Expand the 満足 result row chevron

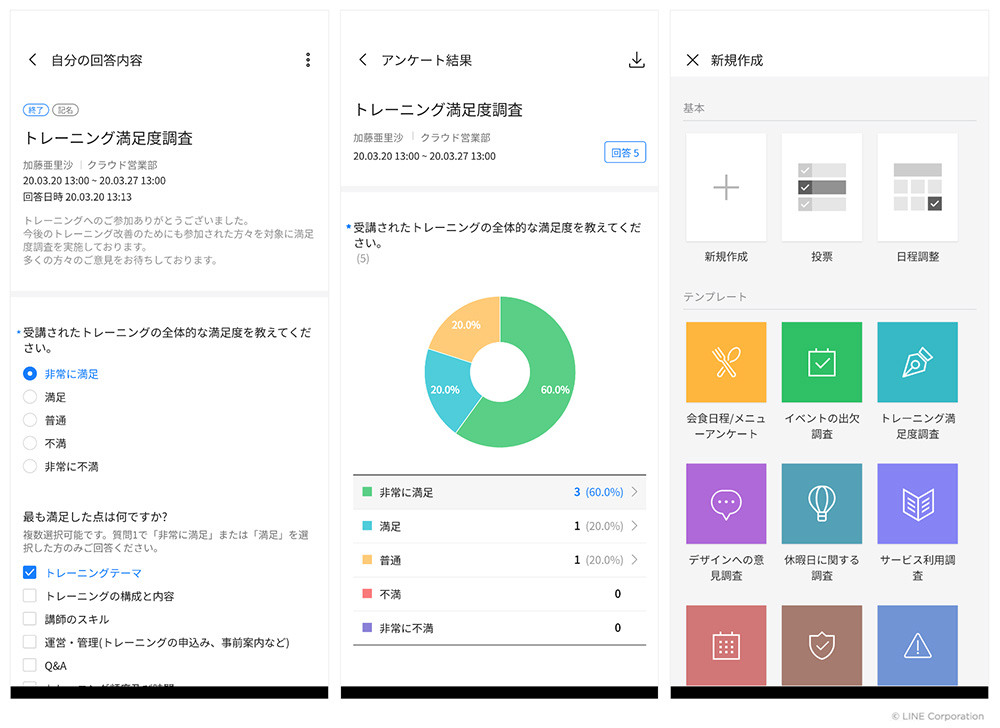pyautogui.click(x=635, y=526)
